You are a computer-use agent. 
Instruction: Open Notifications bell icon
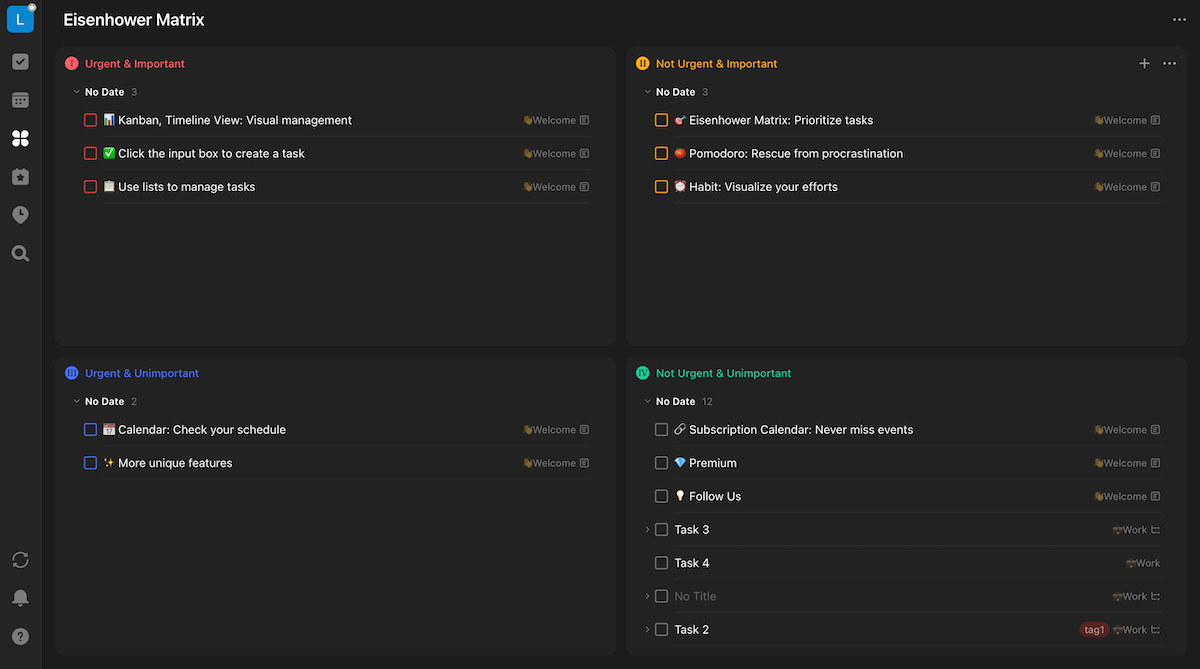20,598
